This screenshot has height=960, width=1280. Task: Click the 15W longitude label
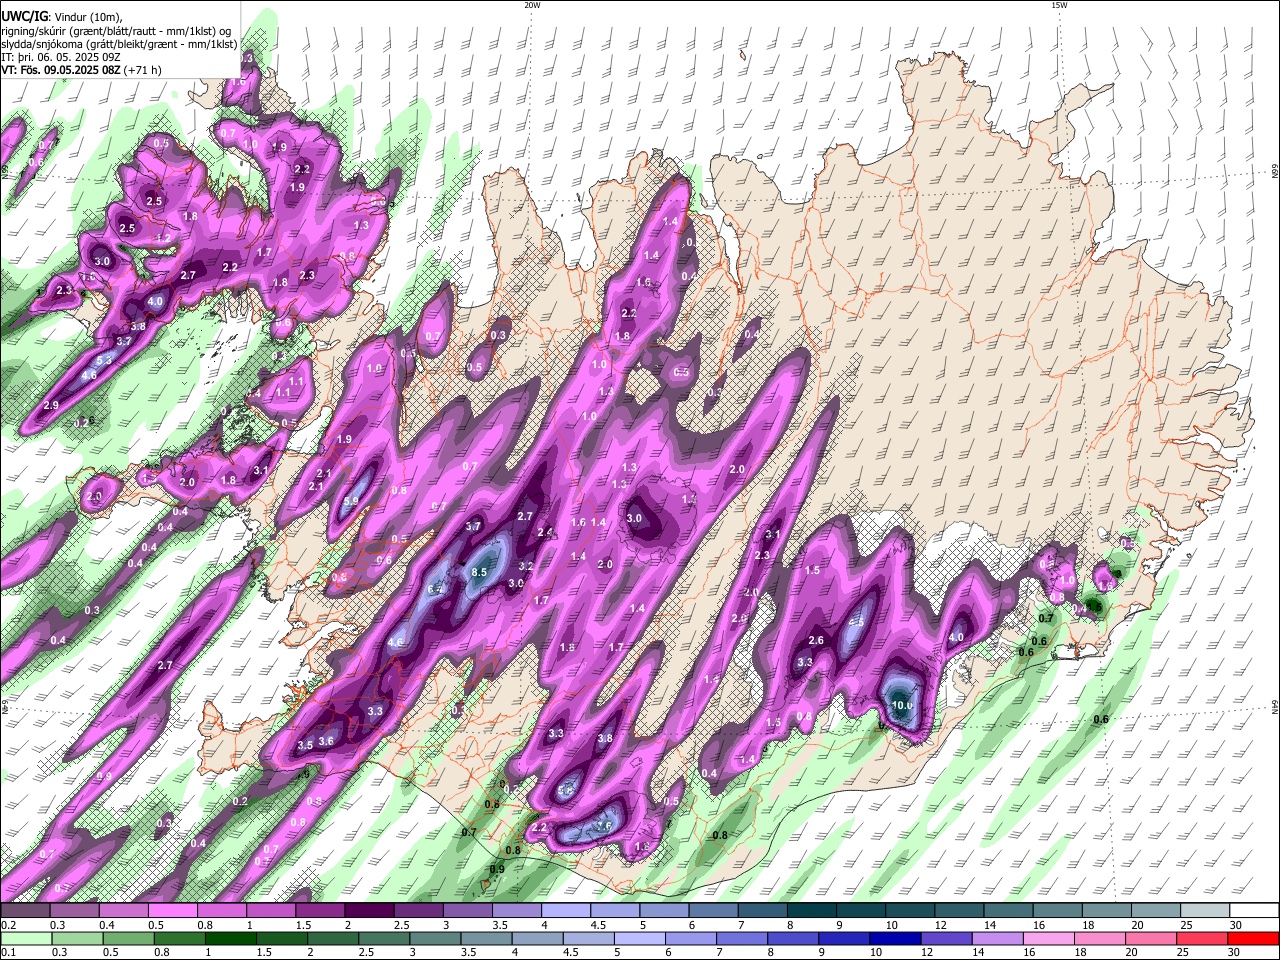click(x=1059, y=5)
